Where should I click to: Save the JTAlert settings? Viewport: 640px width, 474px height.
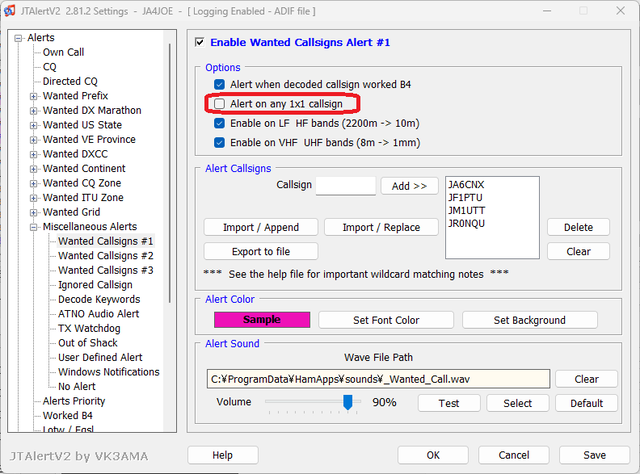pos(595,455)
